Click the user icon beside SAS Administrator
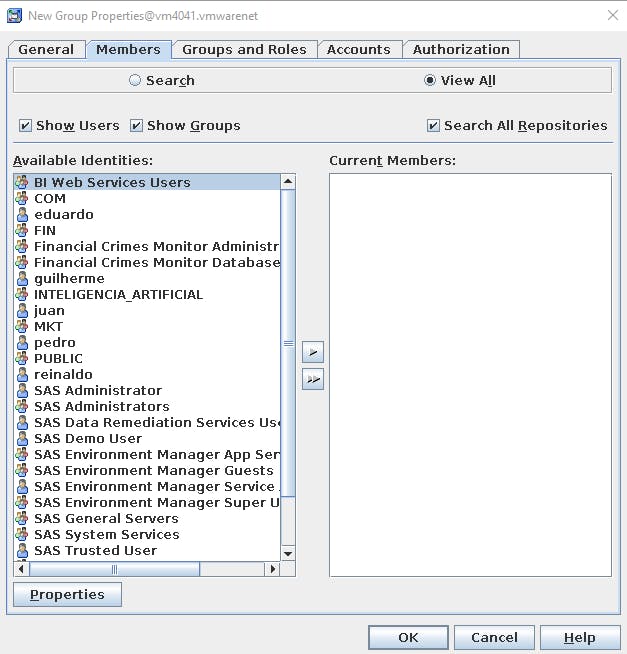The width and height of the screenshot is (627, 654). (x=22, y=390)
